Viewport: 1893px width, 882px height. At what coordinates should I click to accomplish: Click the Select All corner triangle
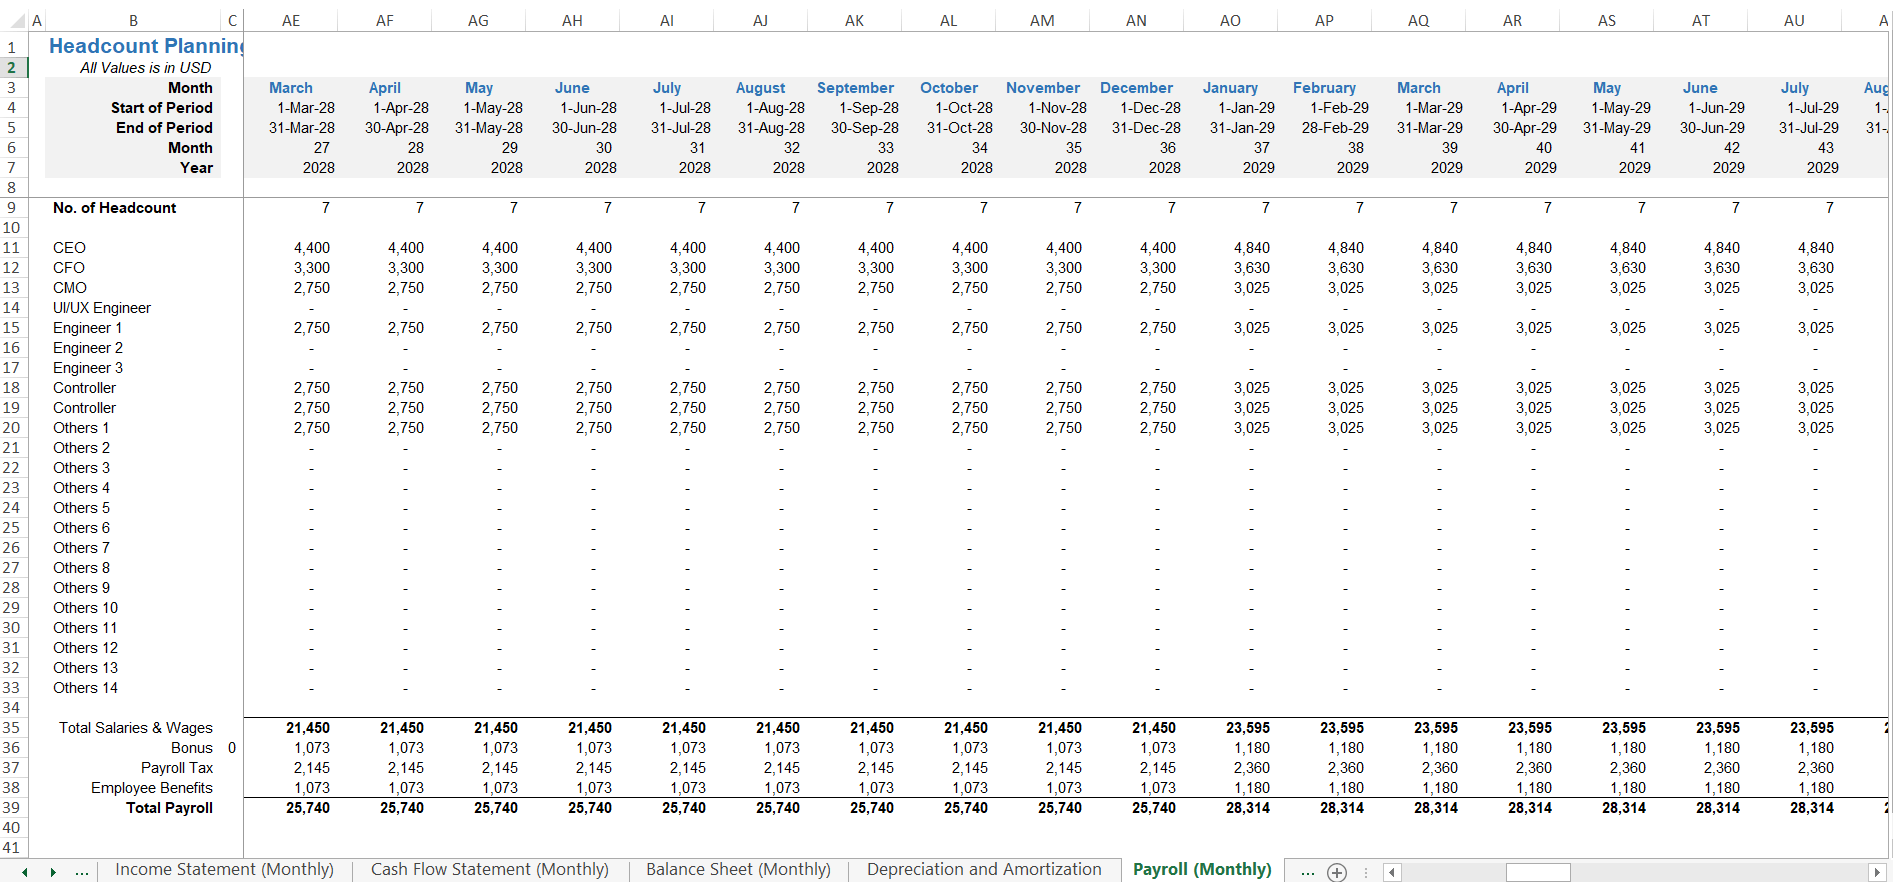(x=18, y=20)
